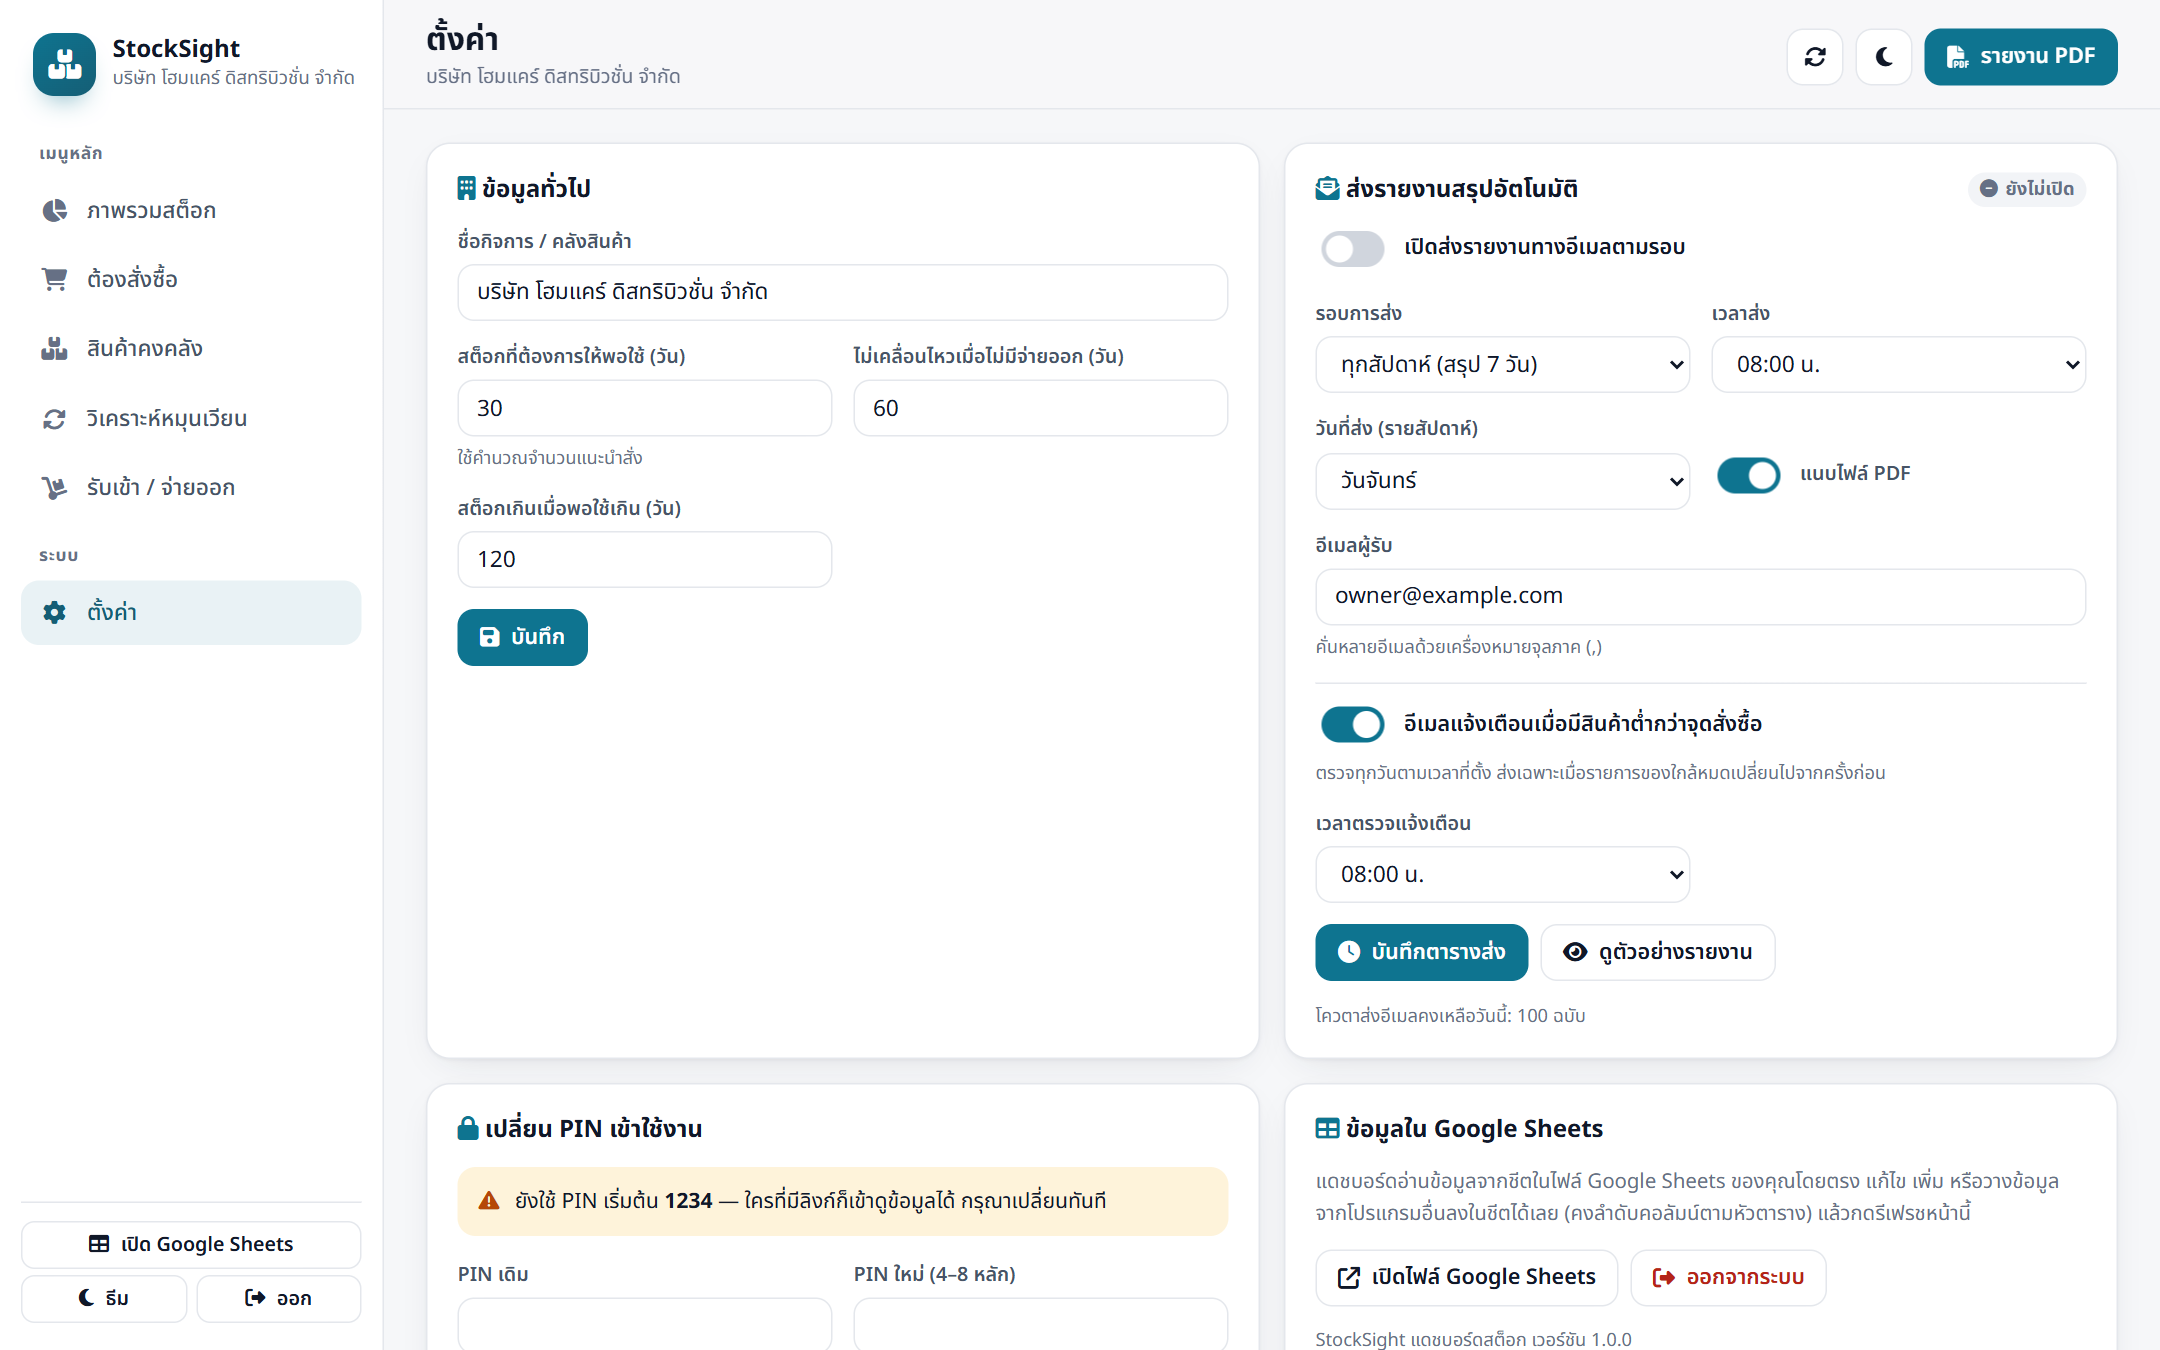
Task: Open รอบการส่ง dropdown
Action: point(1502,364)
